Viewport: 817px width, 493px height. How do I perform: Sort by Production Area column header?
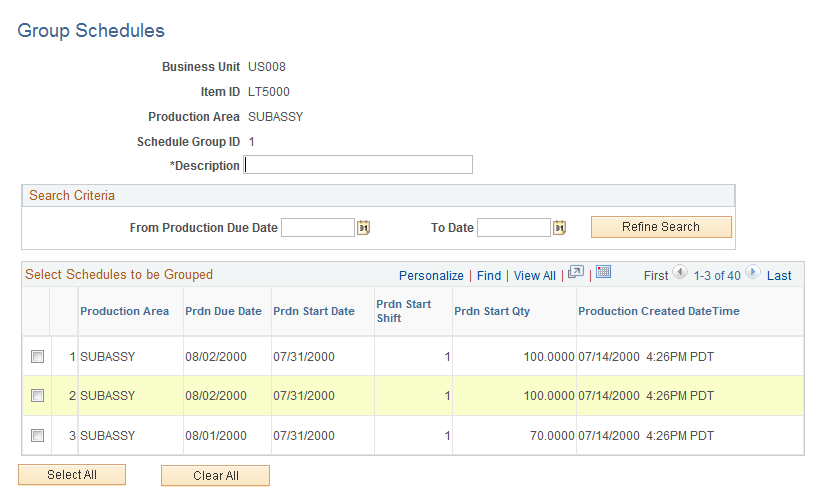click(125, 311)
